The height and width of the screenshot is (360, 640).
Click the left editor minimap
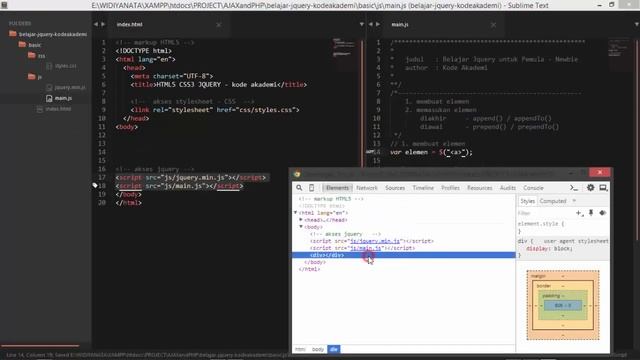point(344,48)
